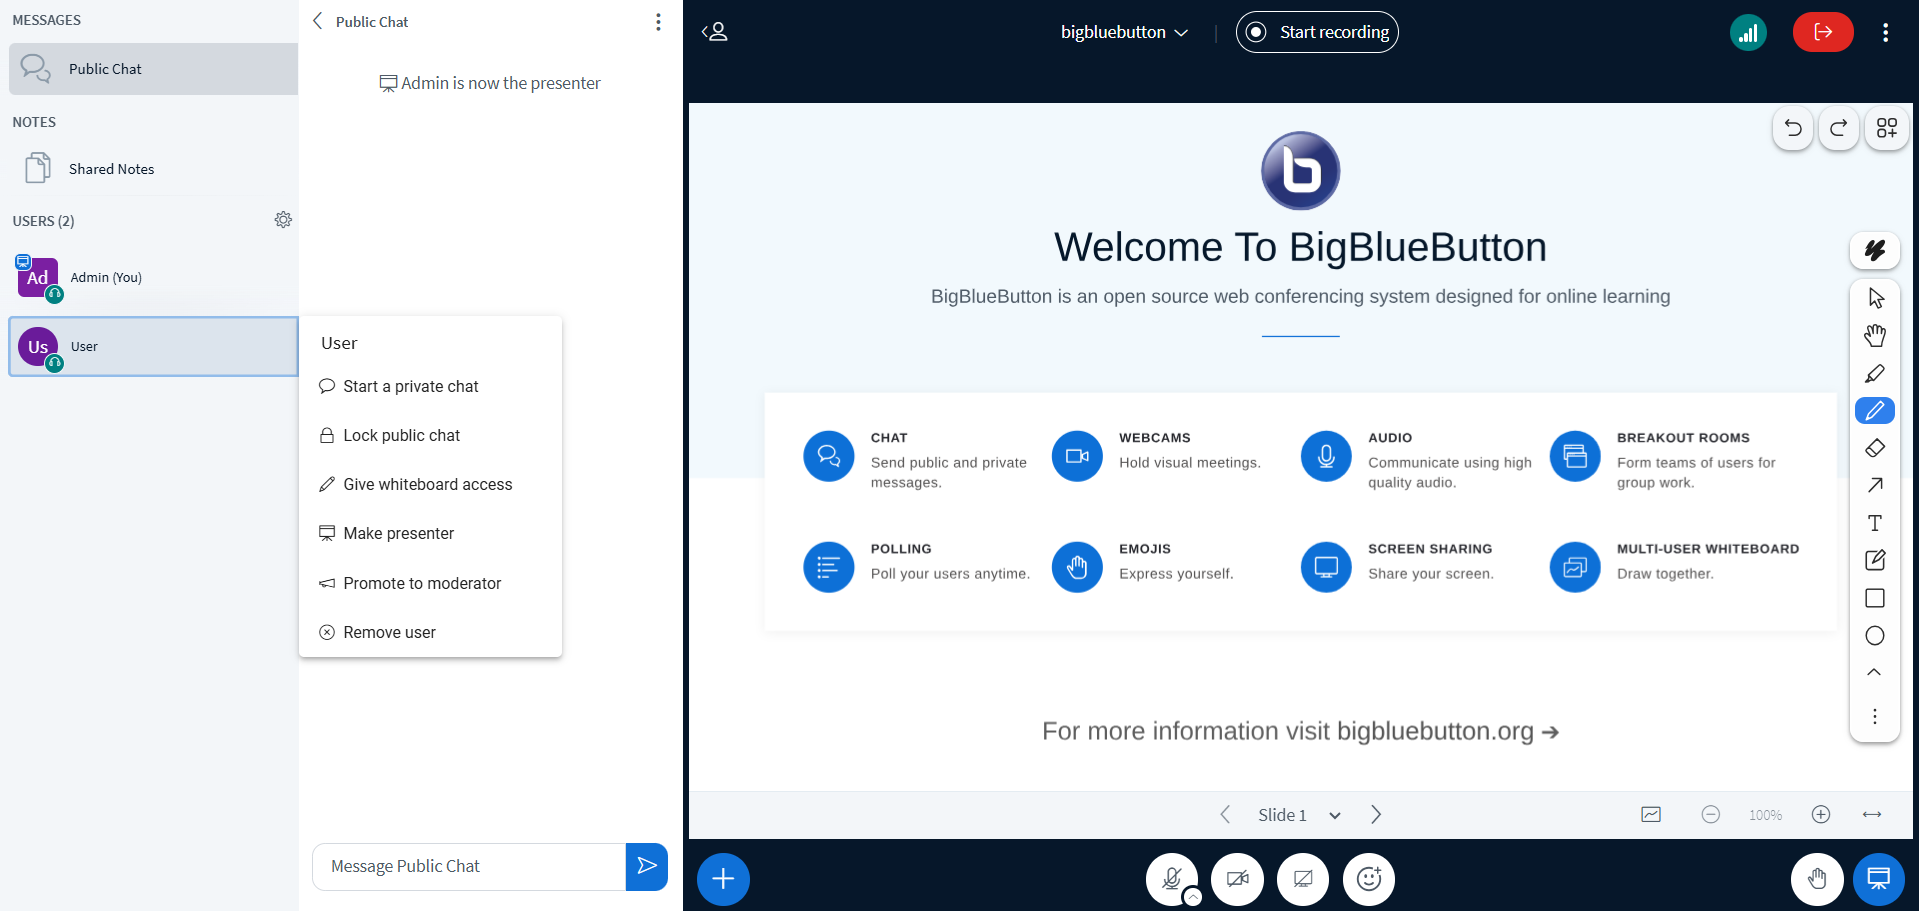Toggle the users and messages panel
1919x911 pixels.
click(x=715, y=32)
